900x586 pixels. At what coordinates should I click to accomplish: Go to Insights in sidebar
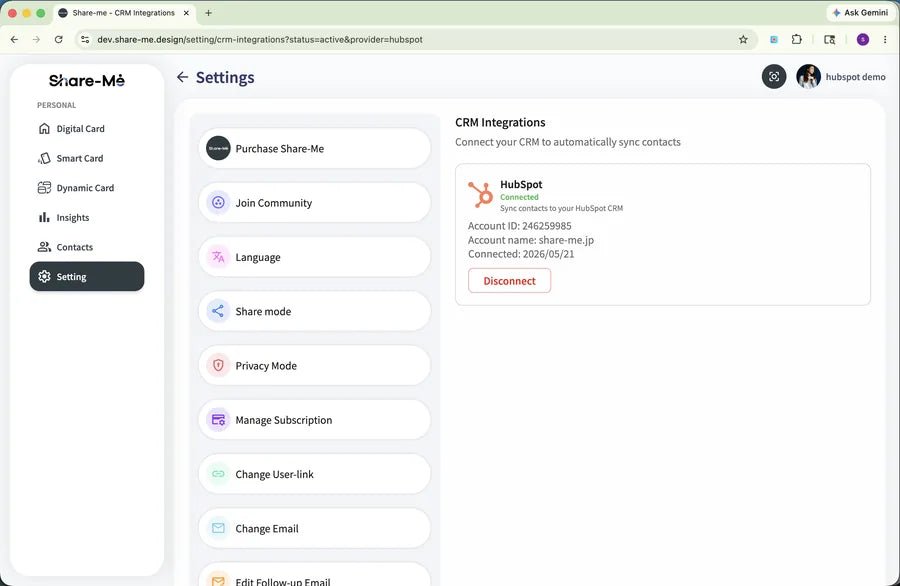[87, 218]
